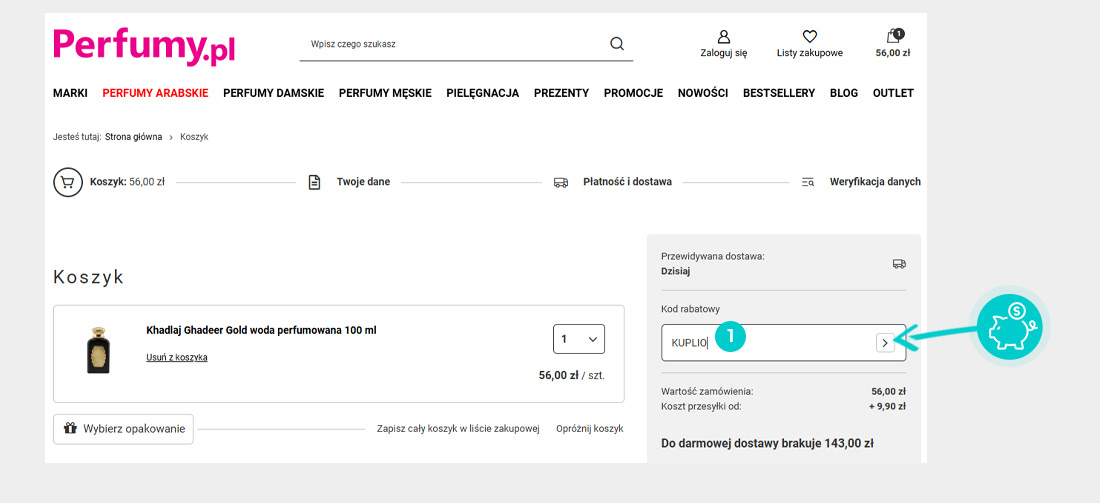This screenshot has height=503, width=1100.
Task: Click Wybierz opakowanie button
Action: click(x=123, y=429)
